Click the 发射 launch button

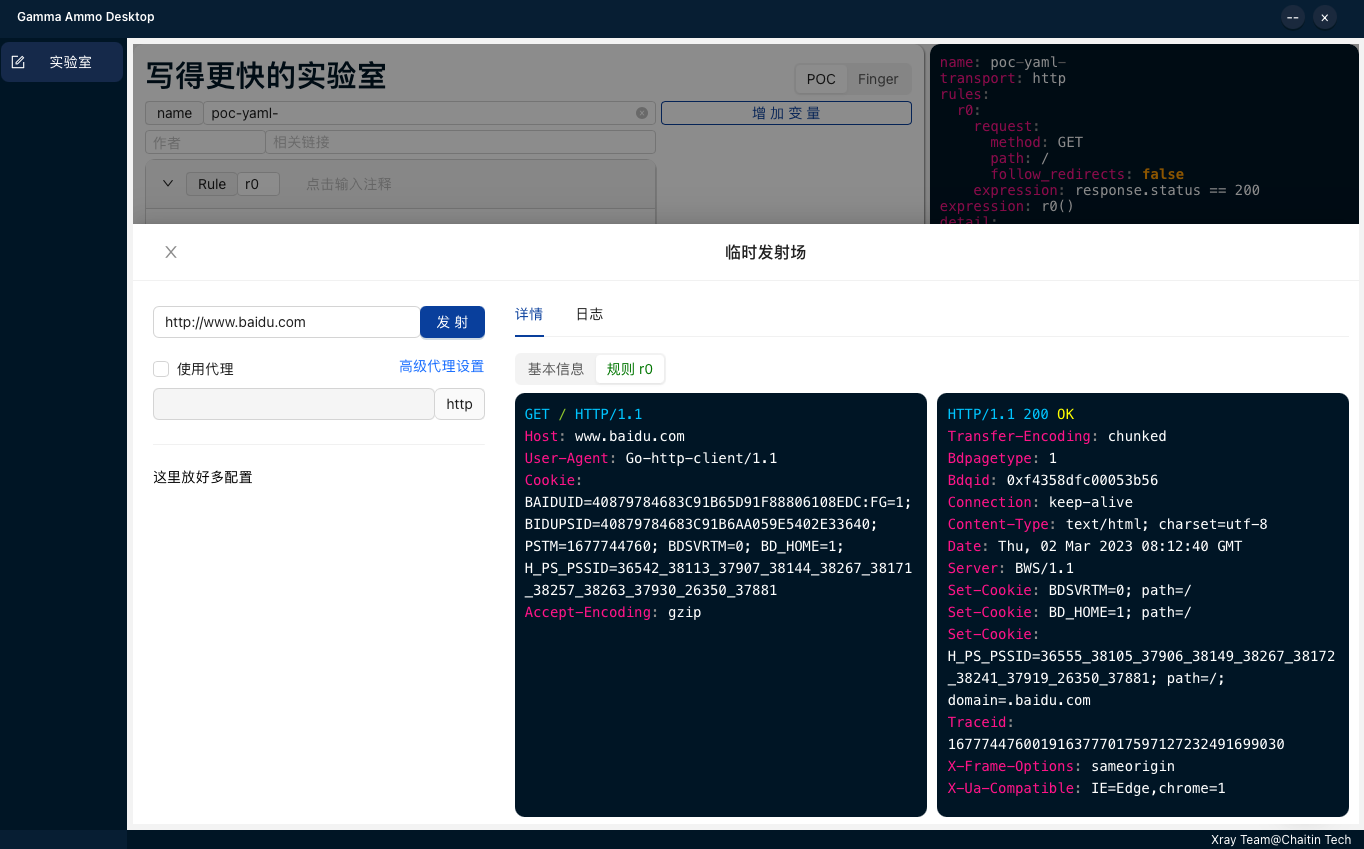(452, 322)
